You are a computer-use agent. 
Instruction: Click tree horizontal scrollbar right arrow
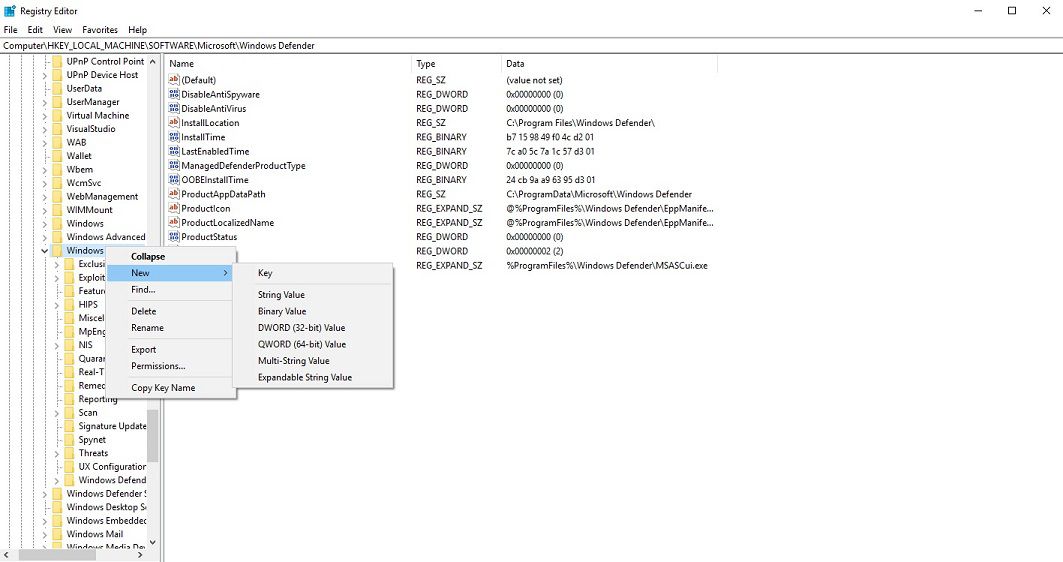click(140, 555)
